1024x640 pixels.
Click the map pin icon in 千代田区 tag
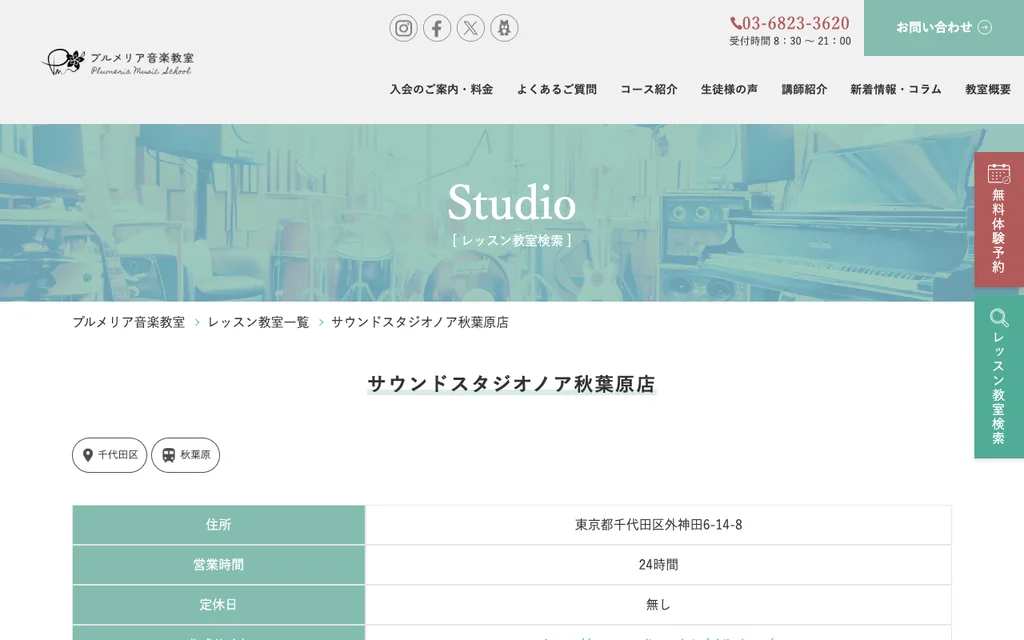[88, 455]
